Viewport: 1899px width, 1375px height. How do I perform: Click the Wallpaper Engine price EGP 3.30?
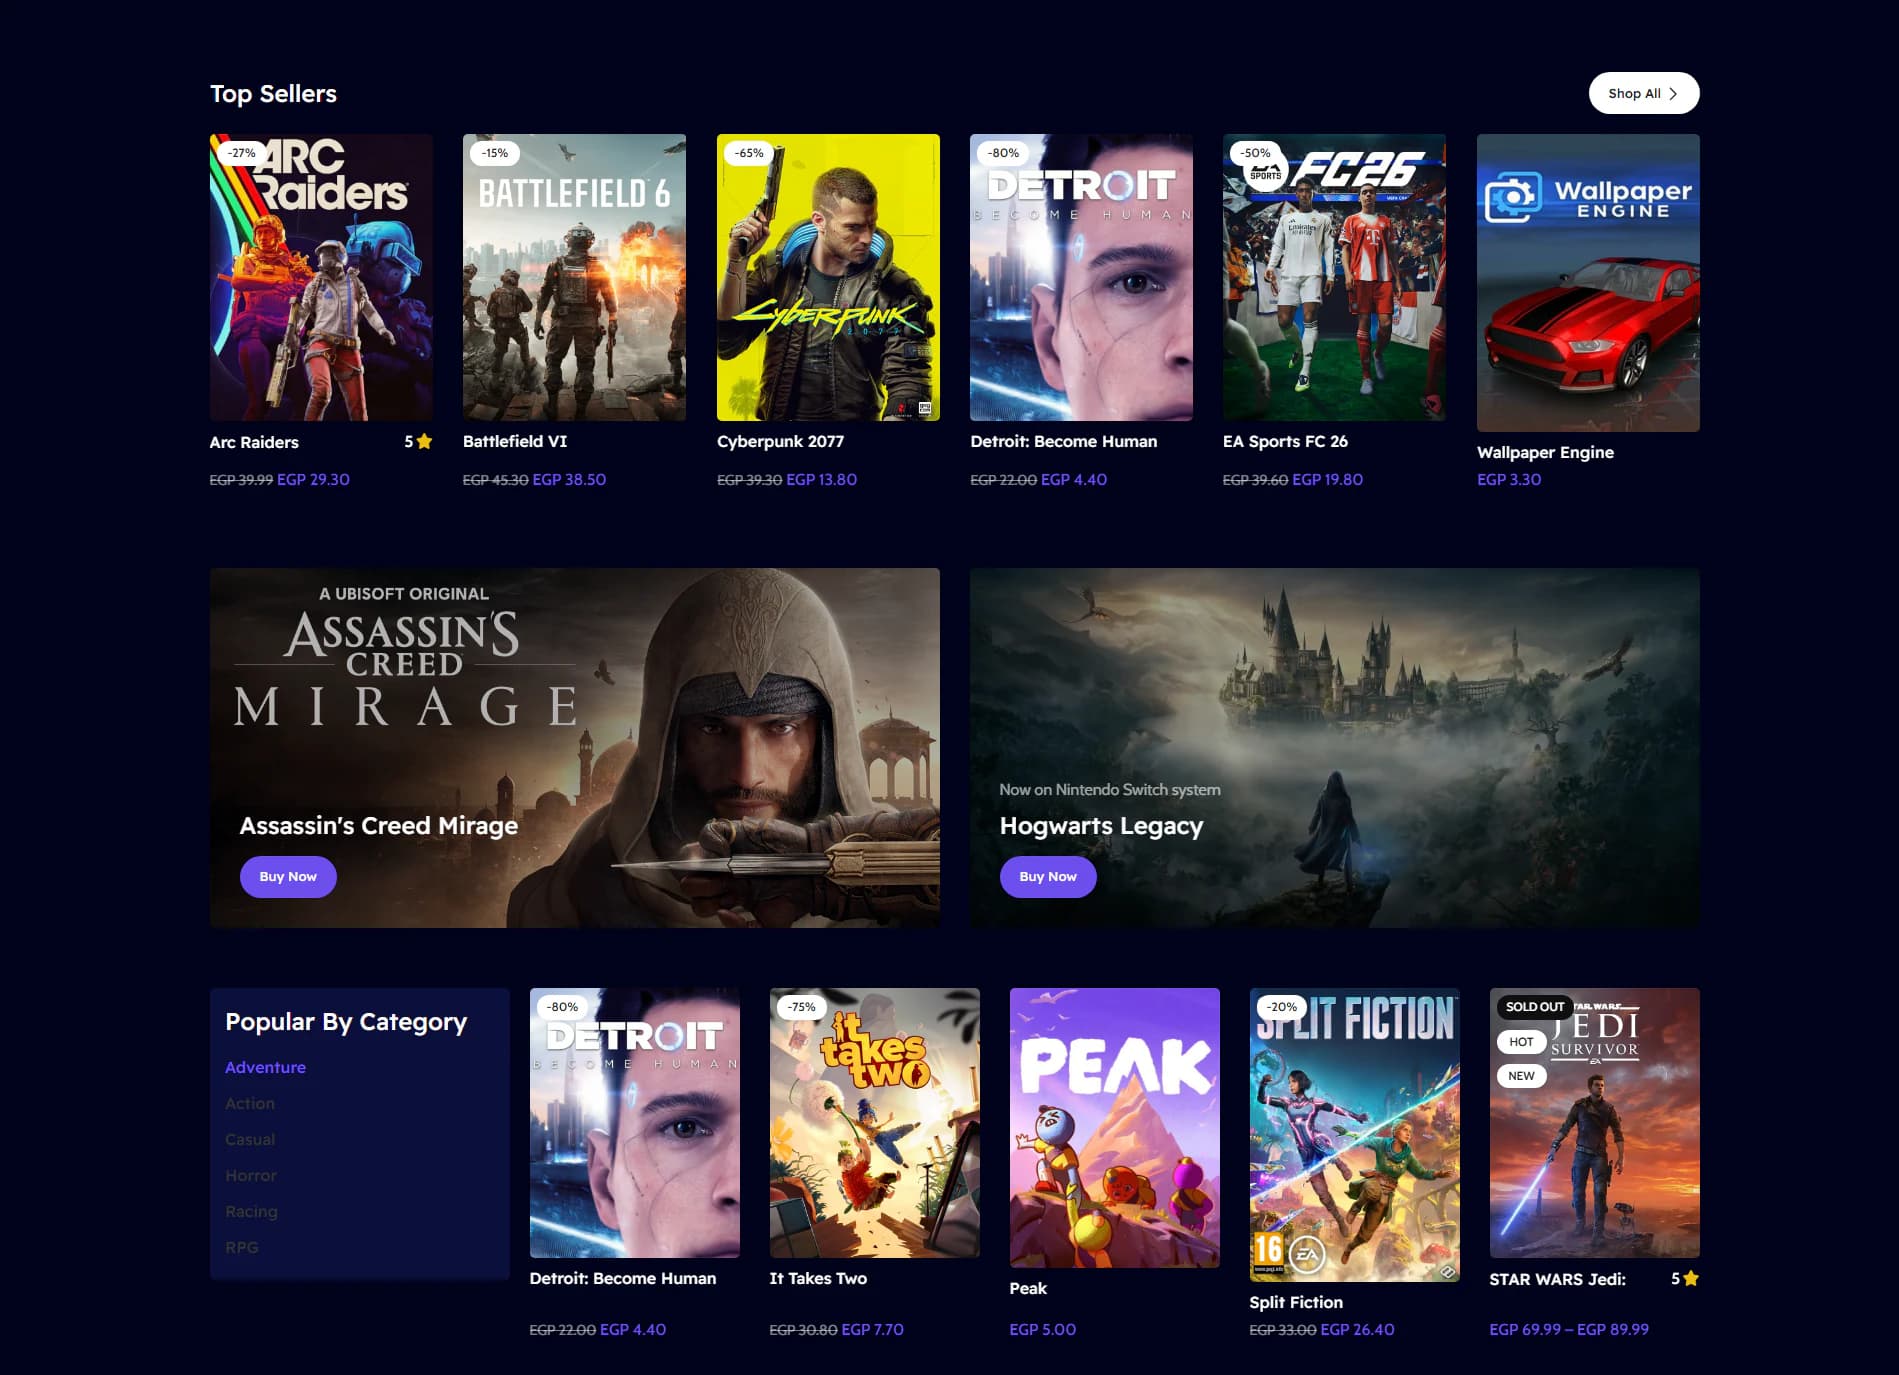coord(1509,479)
